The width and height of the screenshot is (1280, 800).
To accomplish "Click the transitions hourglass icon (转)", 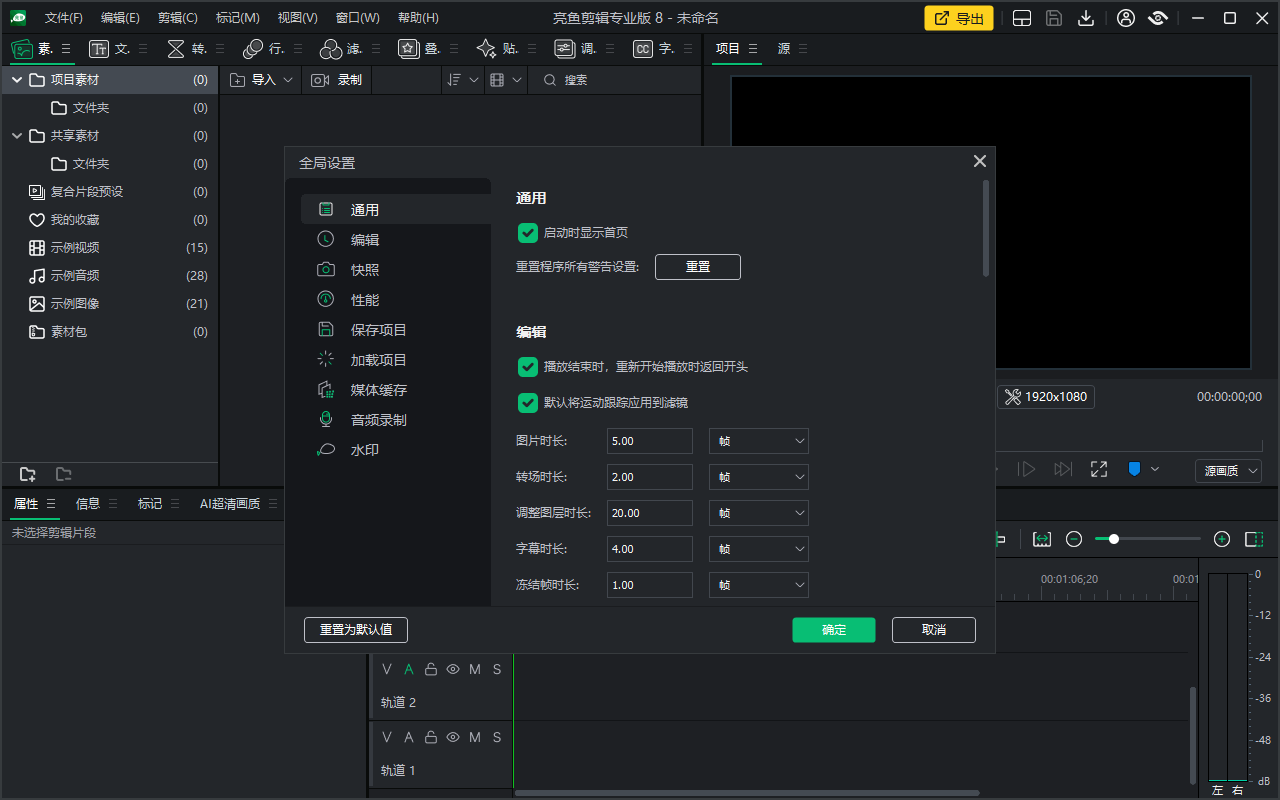I will pos(176,49).
